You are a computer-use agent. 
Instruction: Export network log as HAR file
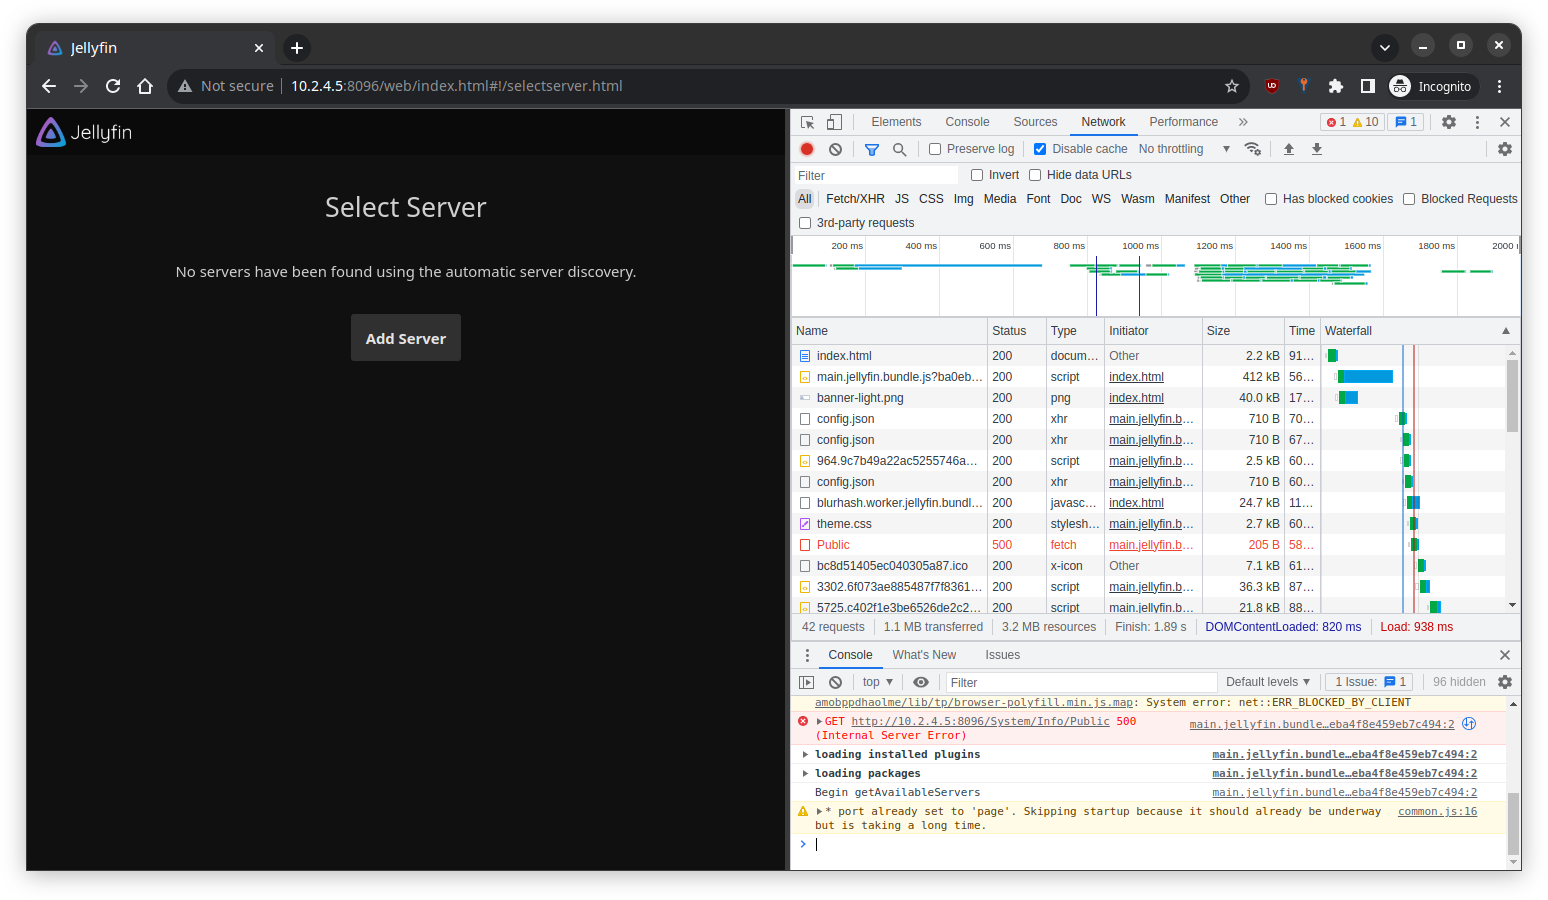[x=1317, y=148]
